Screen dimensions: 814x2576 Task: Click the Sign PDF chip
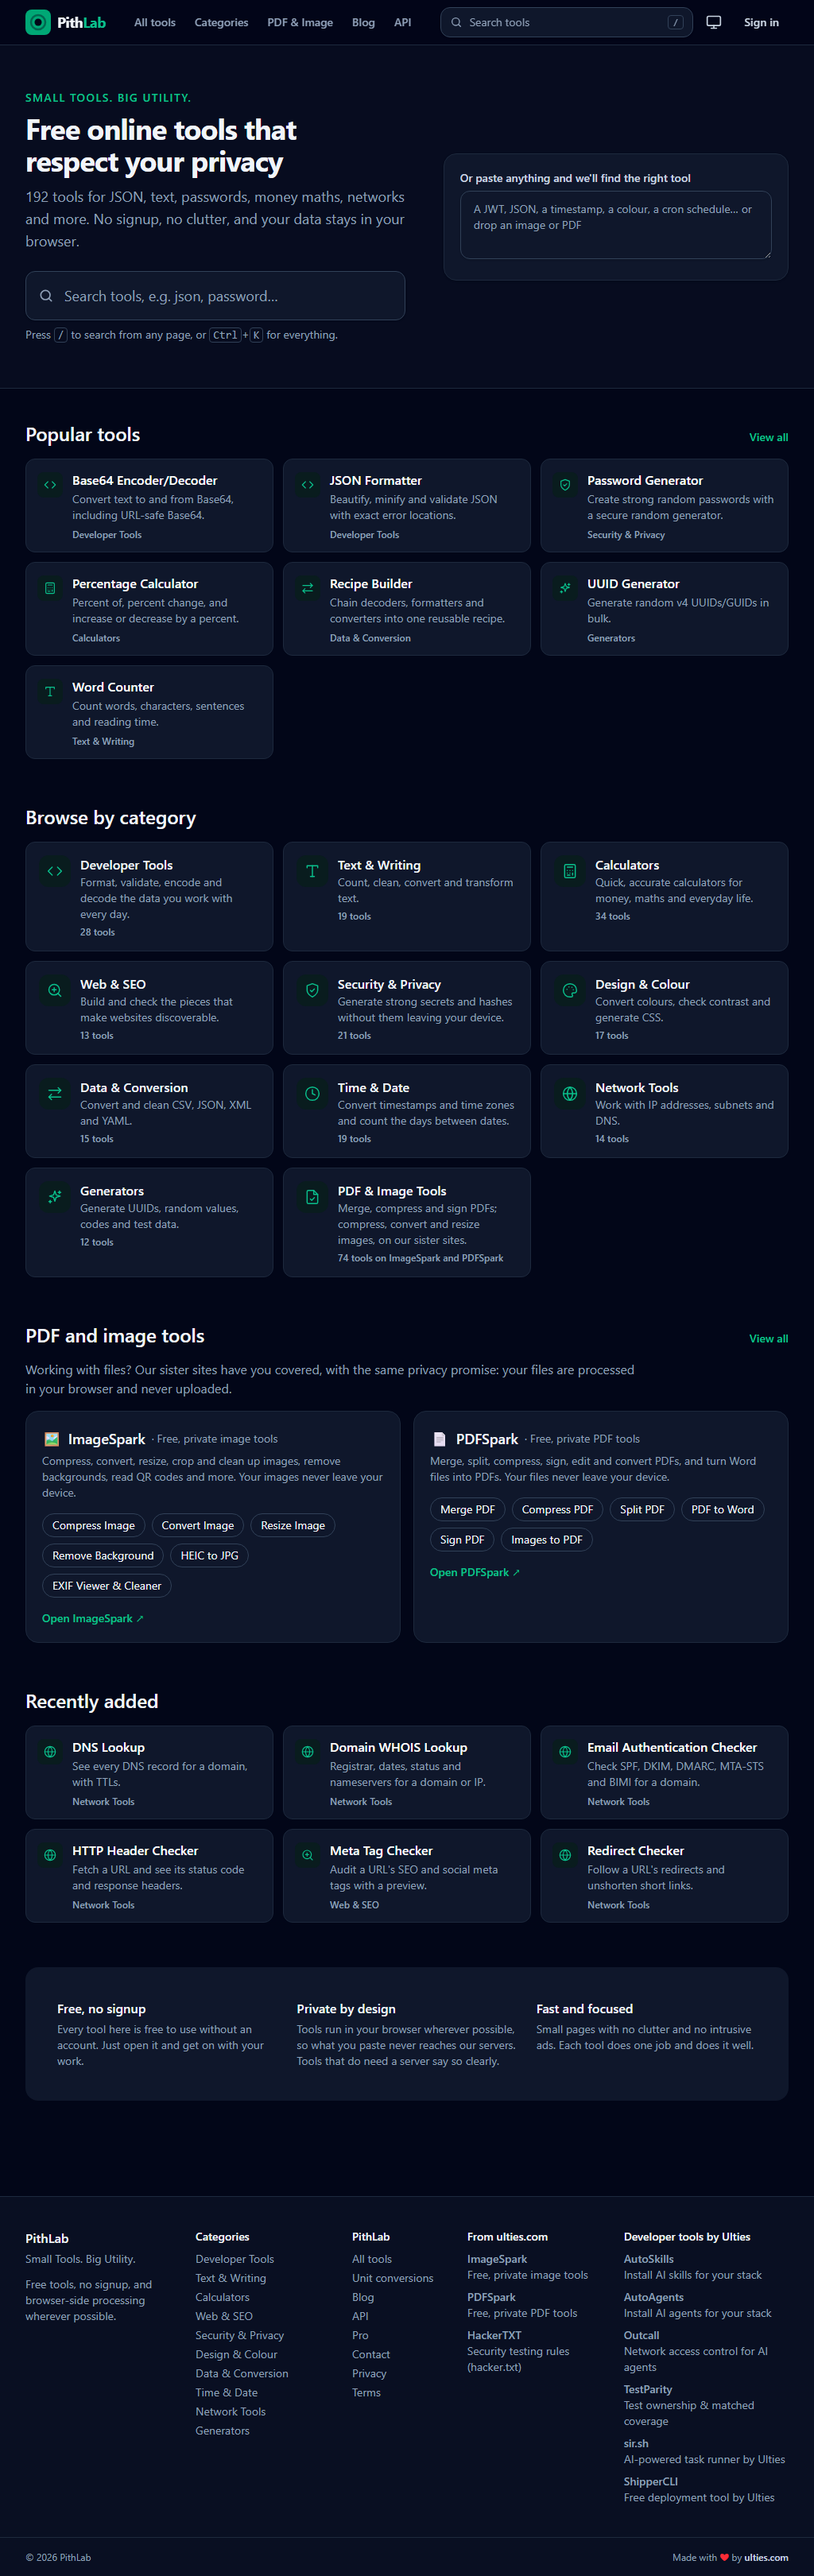(462, 1539)
